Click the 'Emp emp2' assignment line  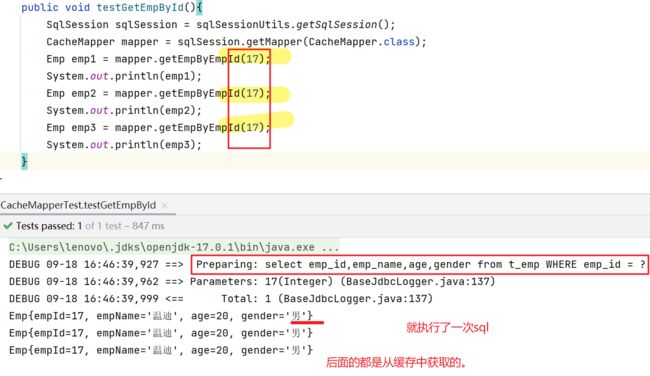(x=158, y=93)
